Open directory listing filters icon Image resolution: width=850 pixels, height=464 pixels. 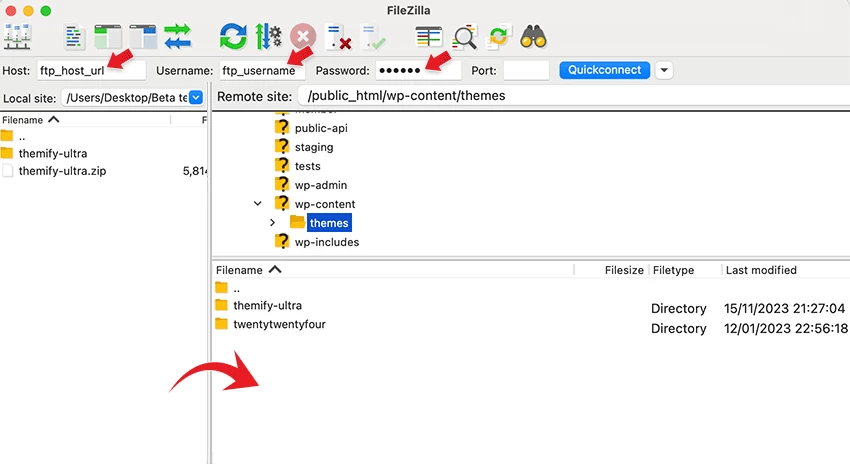tap(428, 37)
